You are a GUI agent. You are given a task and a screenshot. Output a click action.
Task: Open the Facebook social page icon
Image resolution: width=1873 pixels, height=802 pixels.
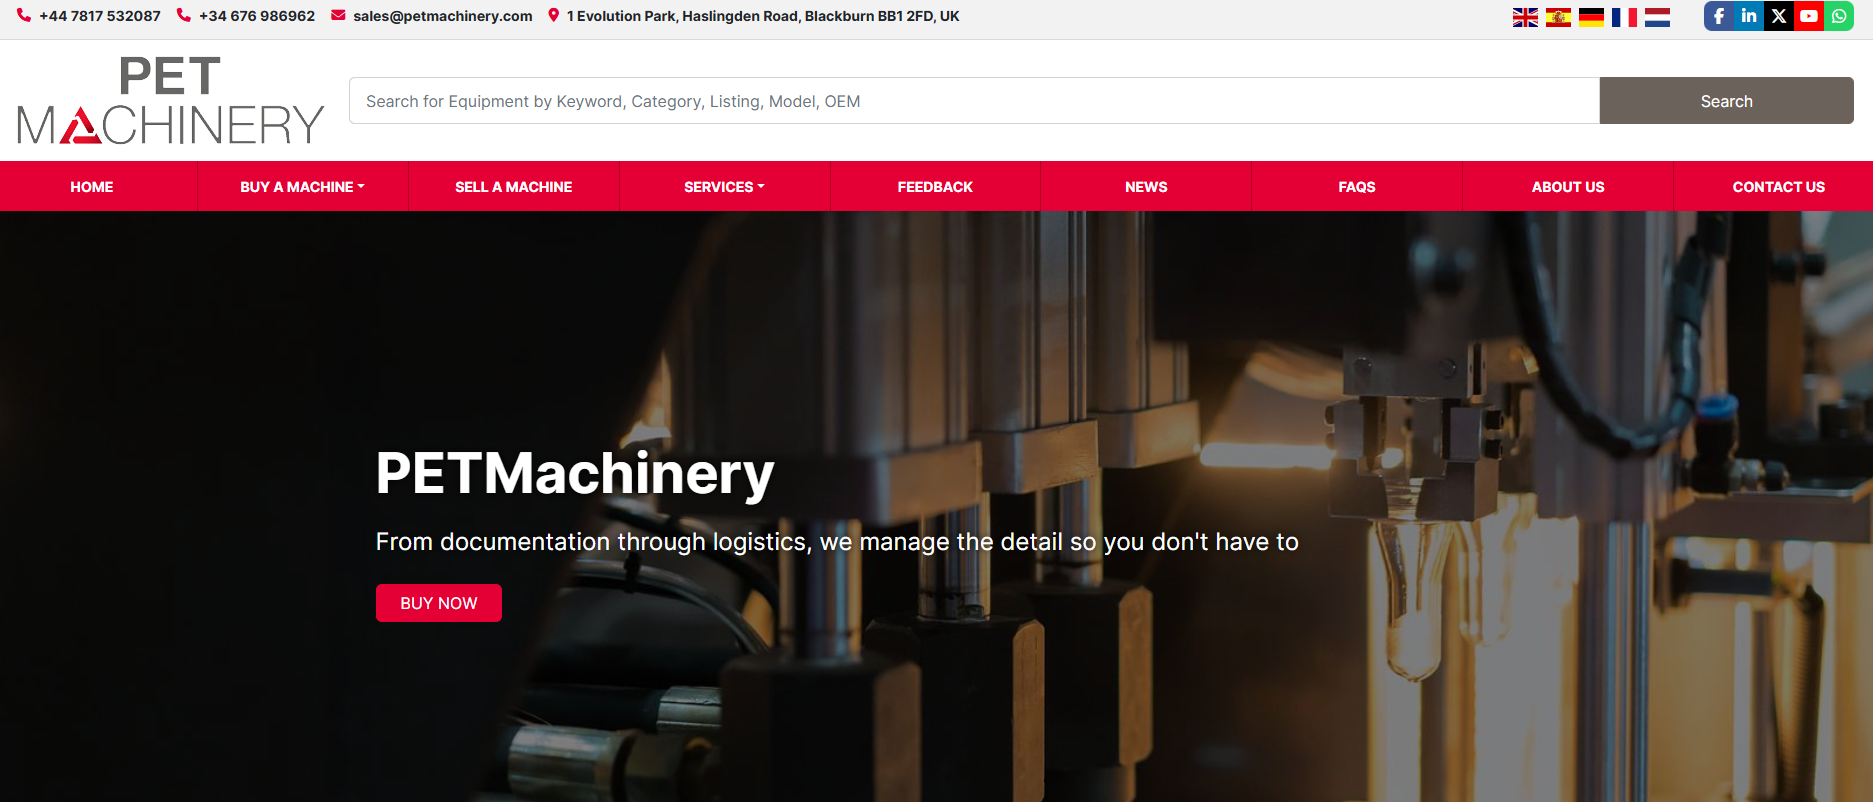click(x=1719, y=16)
